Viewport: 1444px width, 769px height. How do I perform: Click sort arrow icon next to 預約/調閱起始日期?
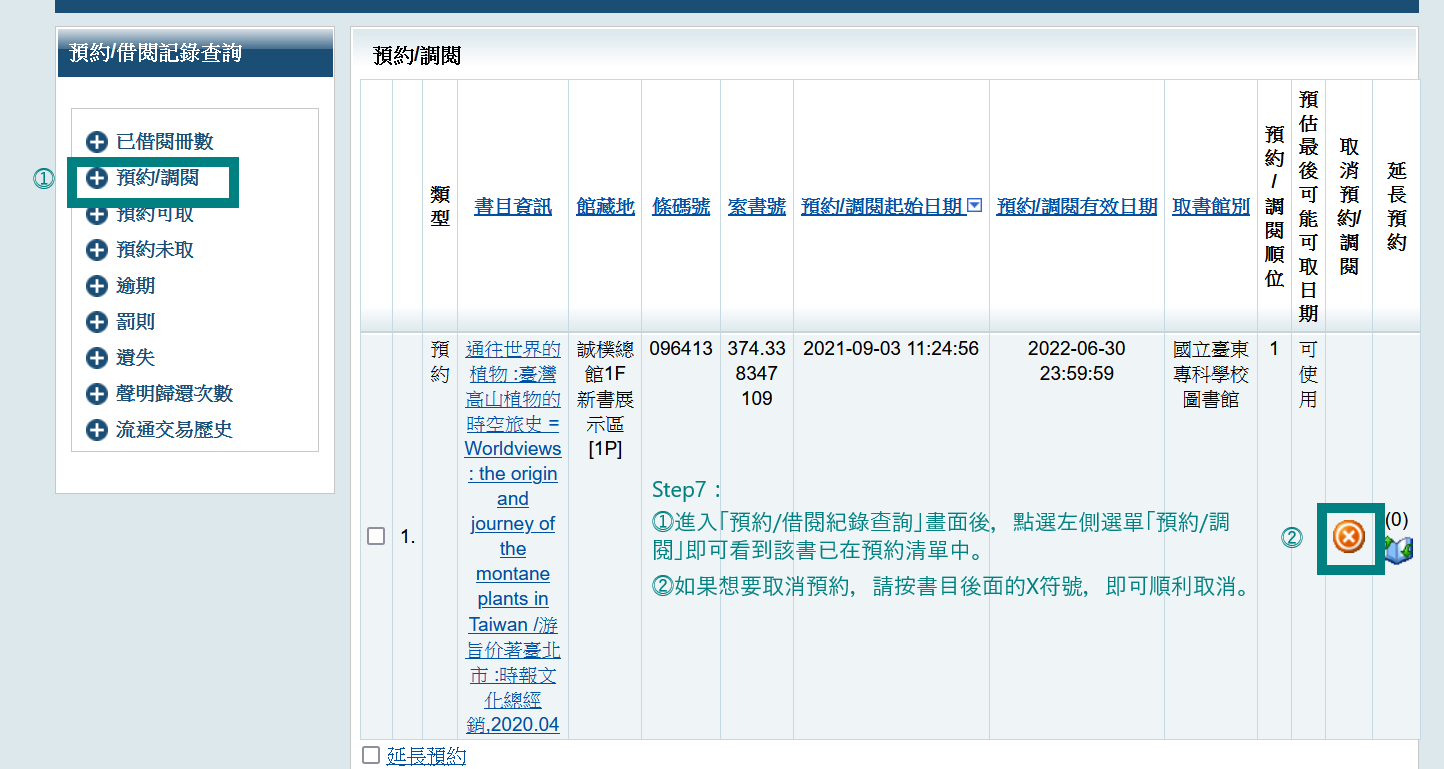tap(975, 205)
